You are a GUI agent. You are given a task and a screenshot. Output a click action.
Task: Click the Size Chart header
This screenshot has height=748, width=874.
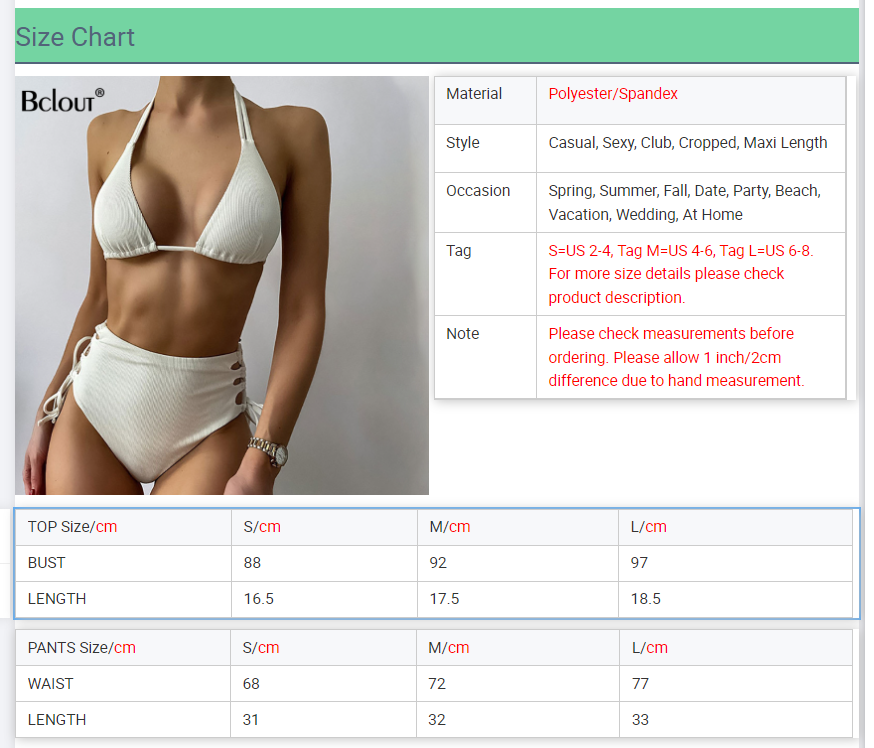[75, 37]
